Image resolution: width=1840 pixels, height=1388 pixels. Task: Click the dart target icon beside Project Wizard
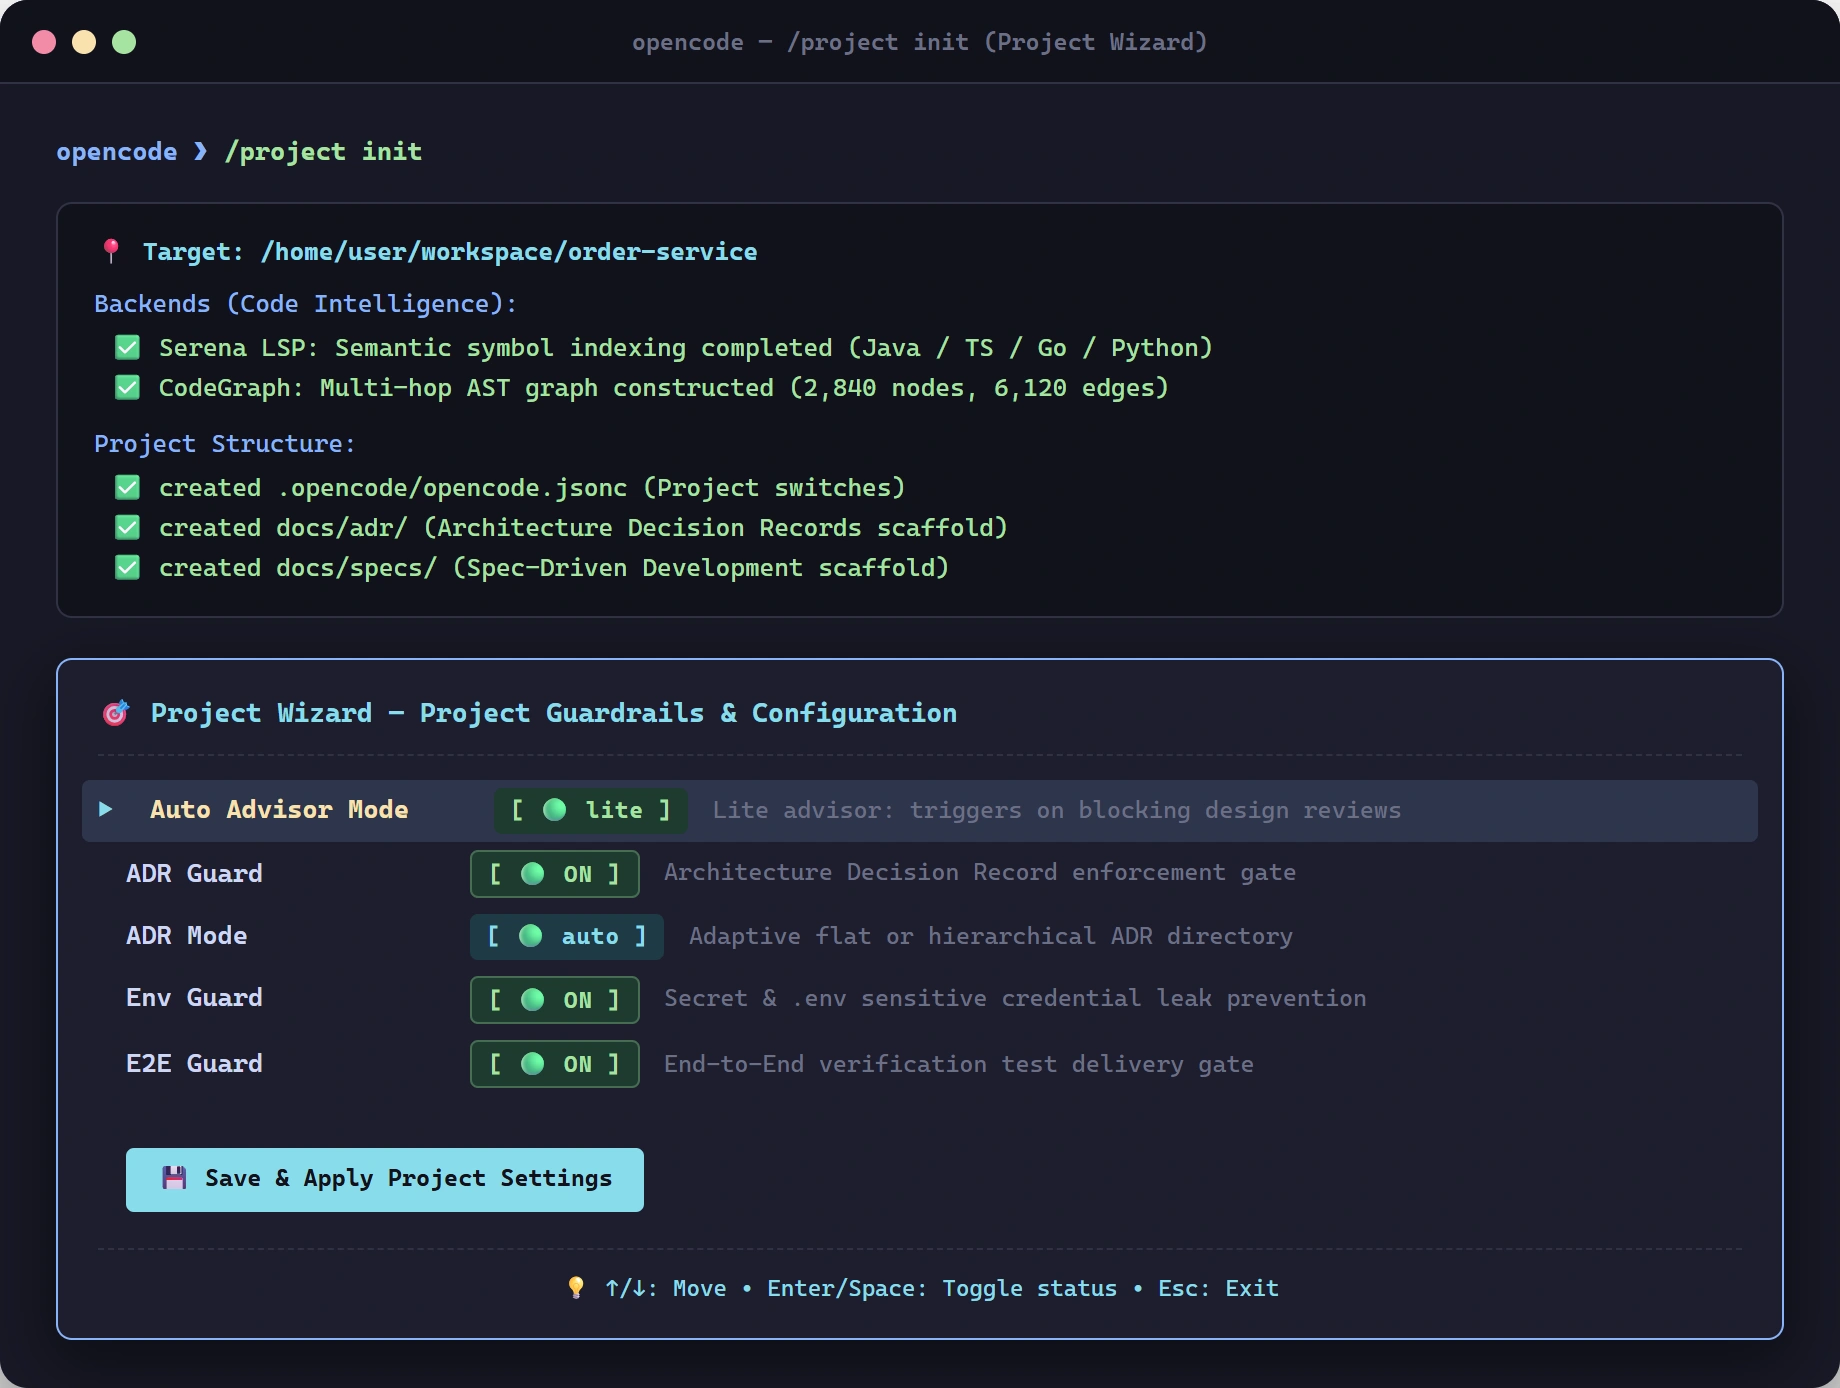pyautogui.click(x=116, y=713)
